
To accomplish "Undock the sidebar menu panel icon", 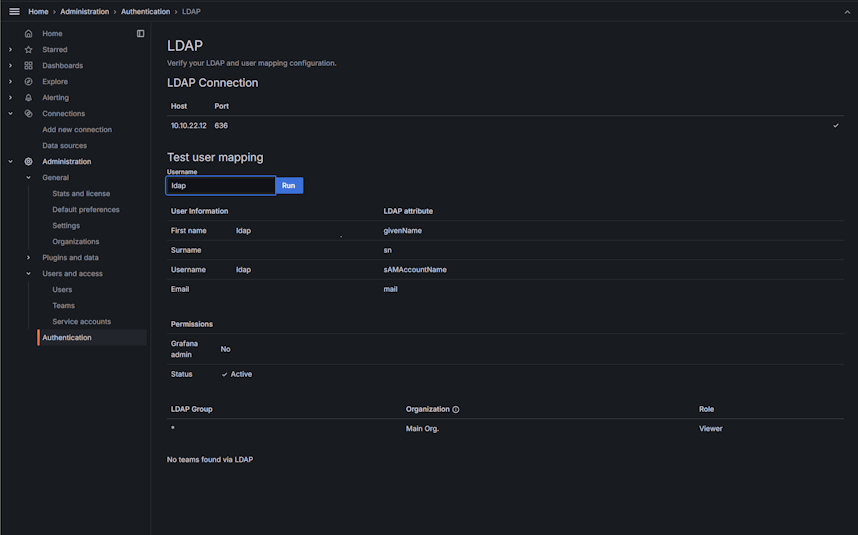I will click(x=140, y=34).
